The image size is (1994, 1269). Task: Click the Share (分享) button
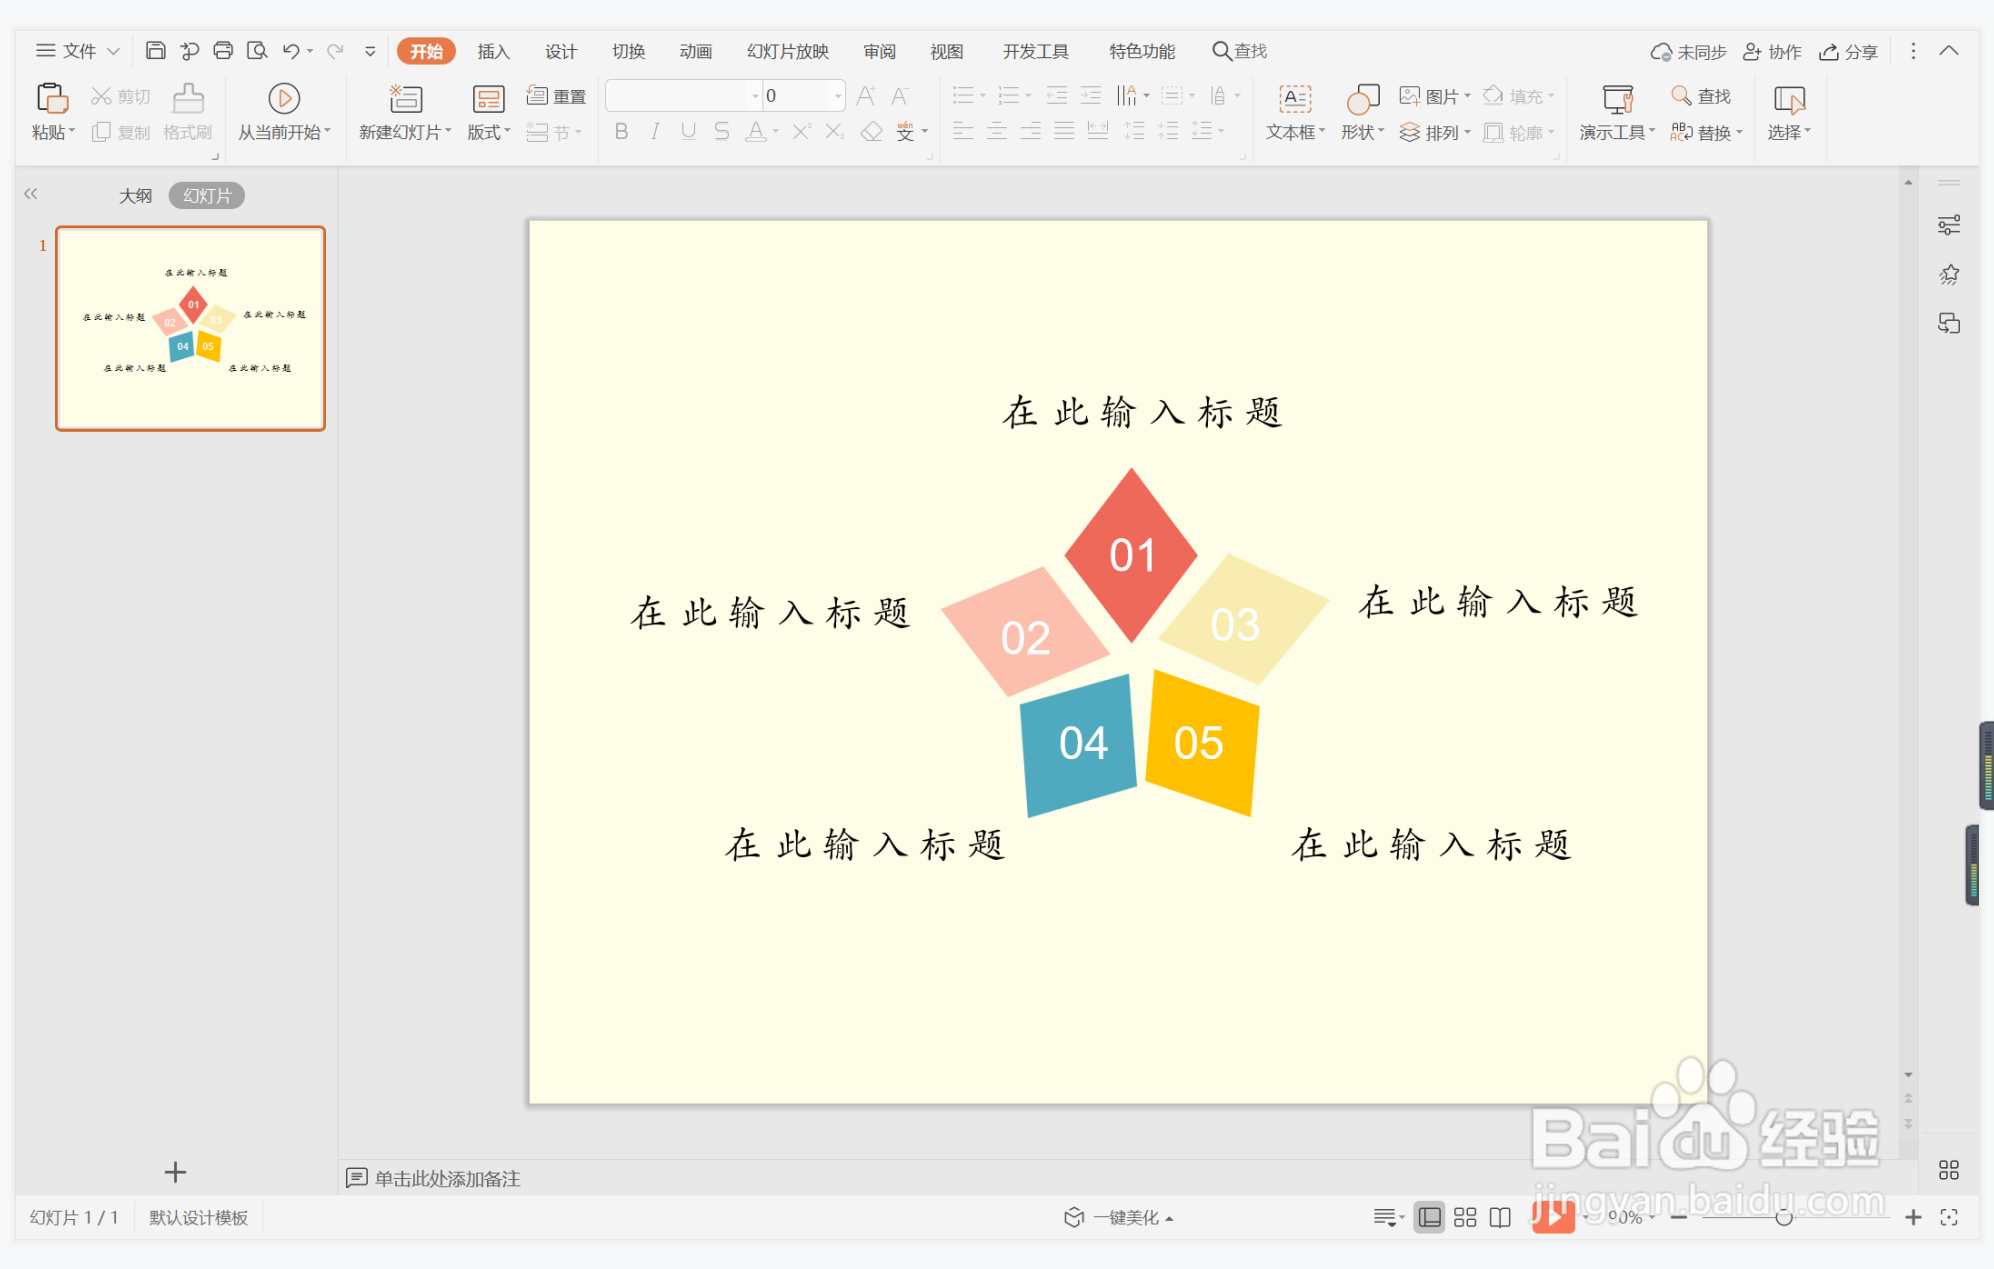pyautogui.click(x=1848, y=51)
